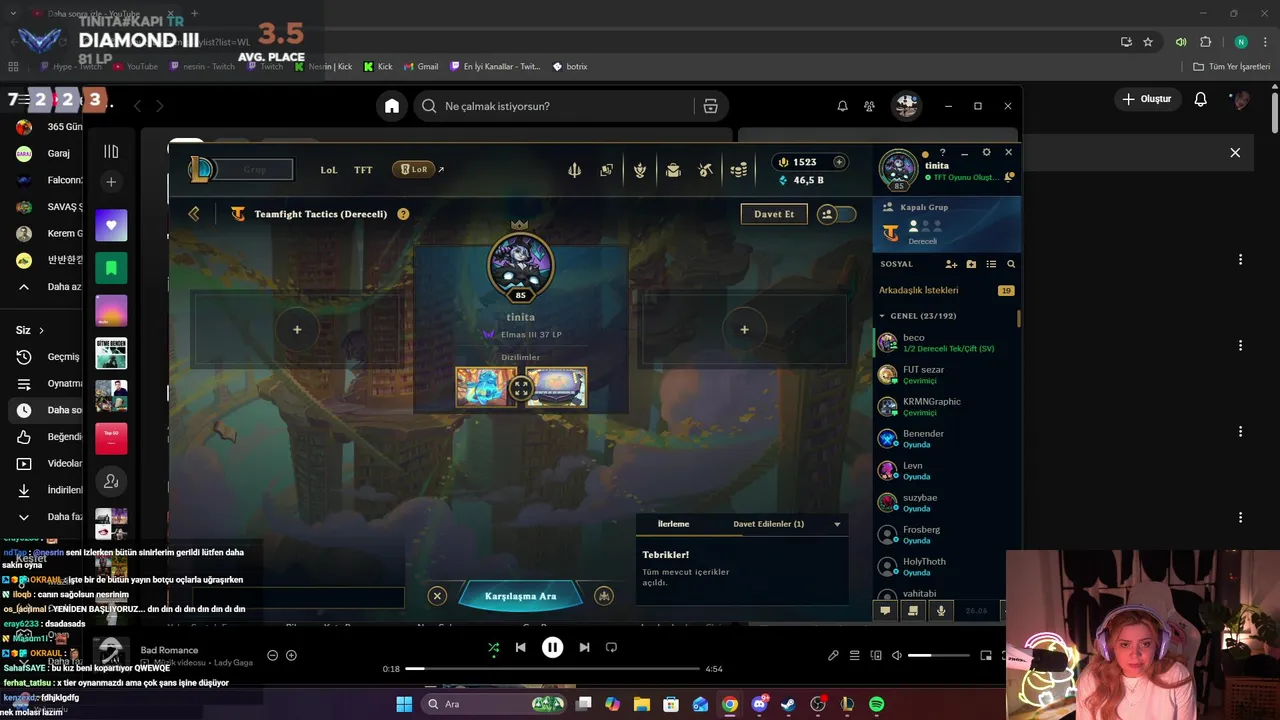Image resolution: width=1280 pixels, height=720 pixels.
Task: Click the help icon beside Teamfight Tactics (Dereceli)
Action: pyautogui.click(x=403, y=214)
